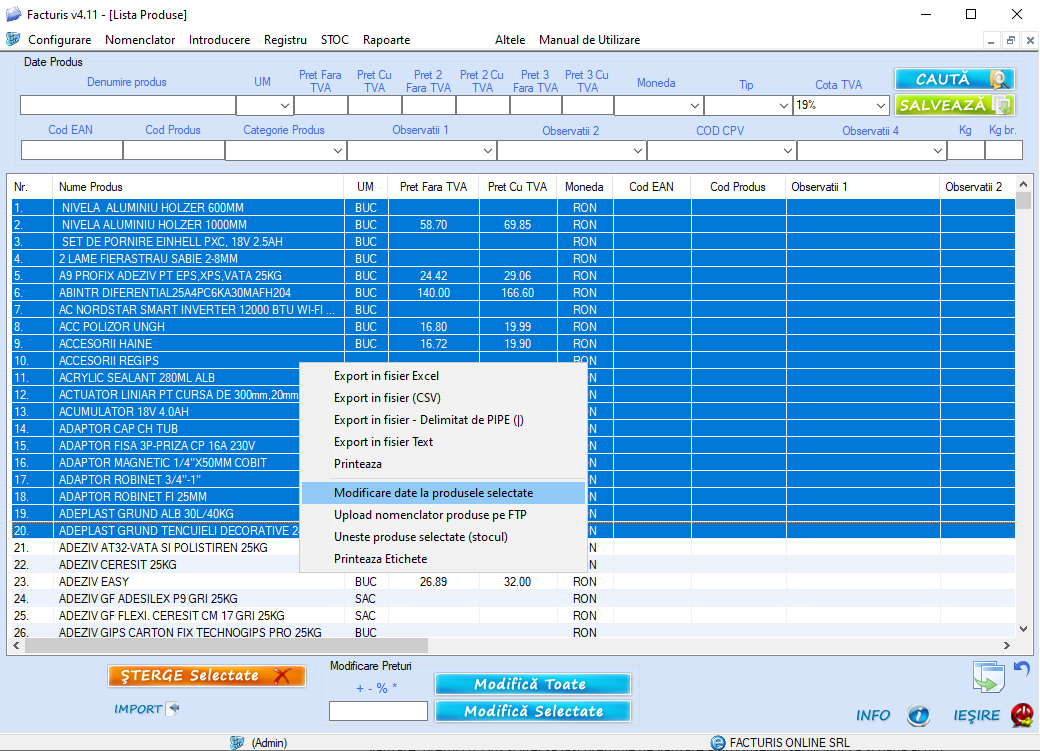
Task: Open the Registru menu
Action: coord(285,40)
